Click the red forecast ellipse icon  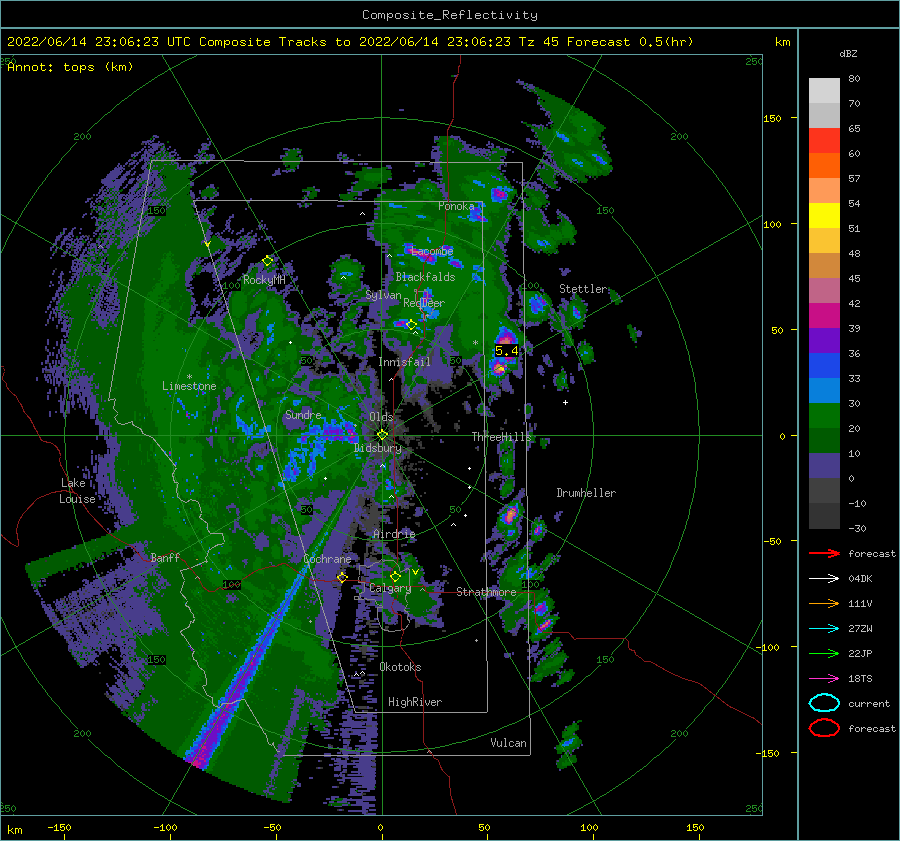point(824,728)
